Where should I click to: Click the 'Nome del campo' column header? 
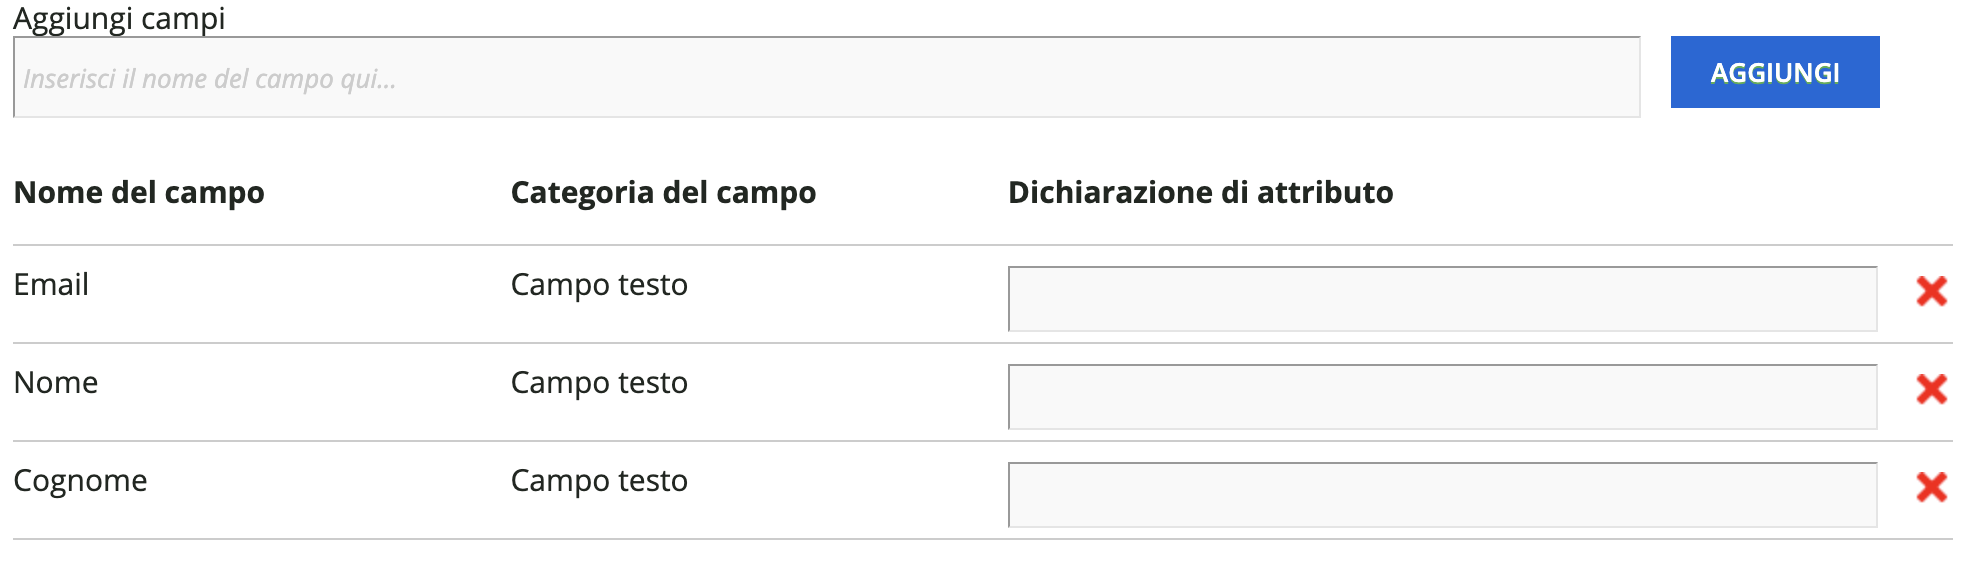(x=139, y=192)
